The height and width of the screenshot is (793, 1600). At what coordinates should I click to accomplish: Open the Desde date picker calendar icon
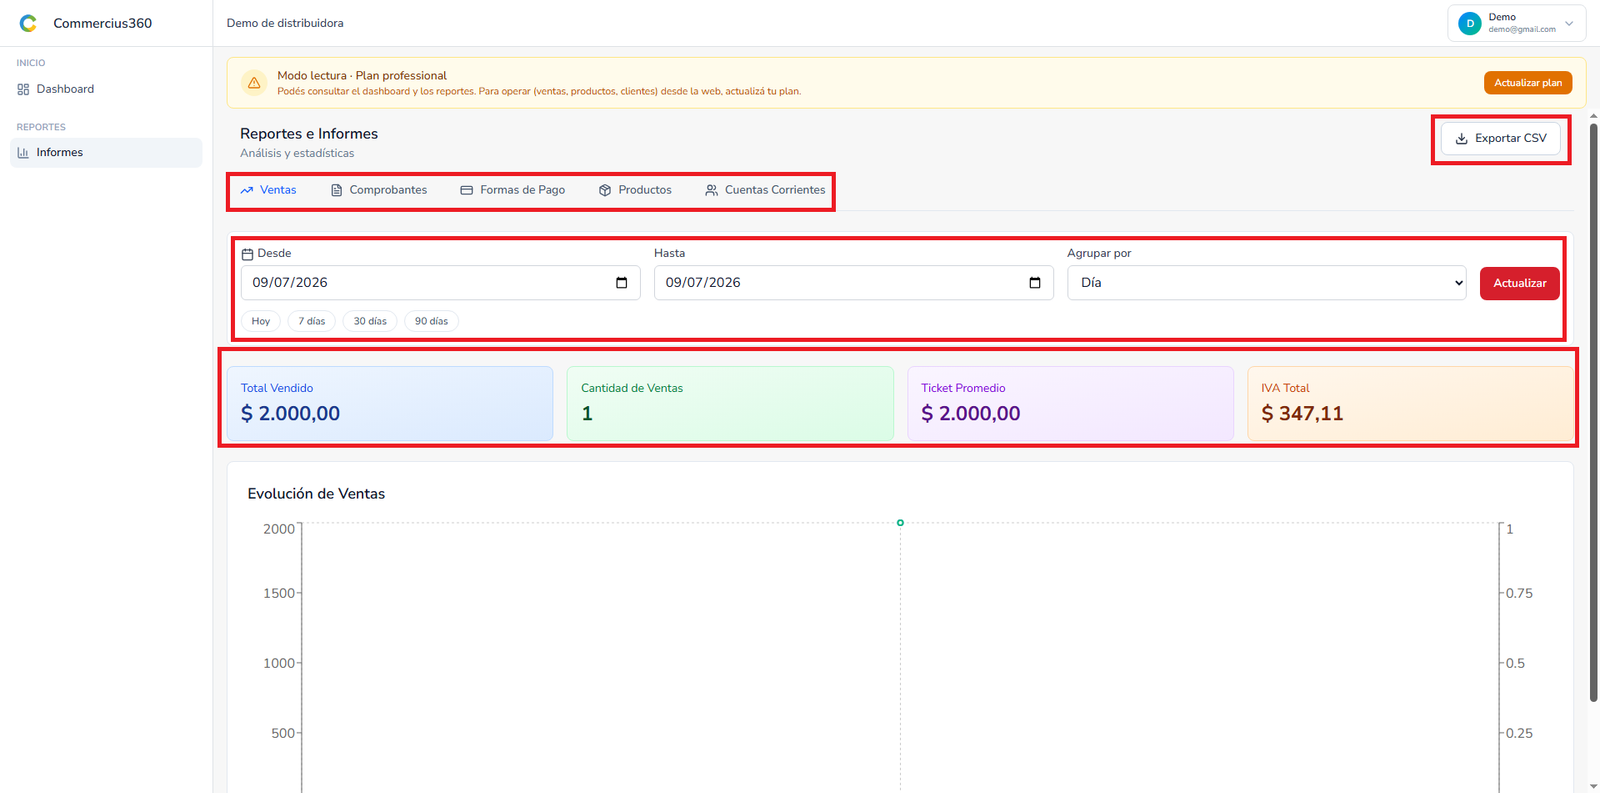(621, 283)
